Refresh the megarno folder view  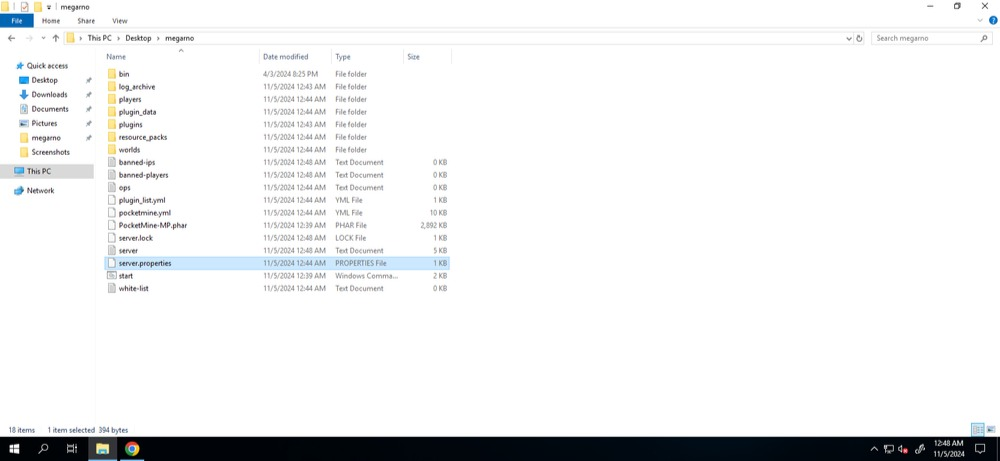pos(859,38)
